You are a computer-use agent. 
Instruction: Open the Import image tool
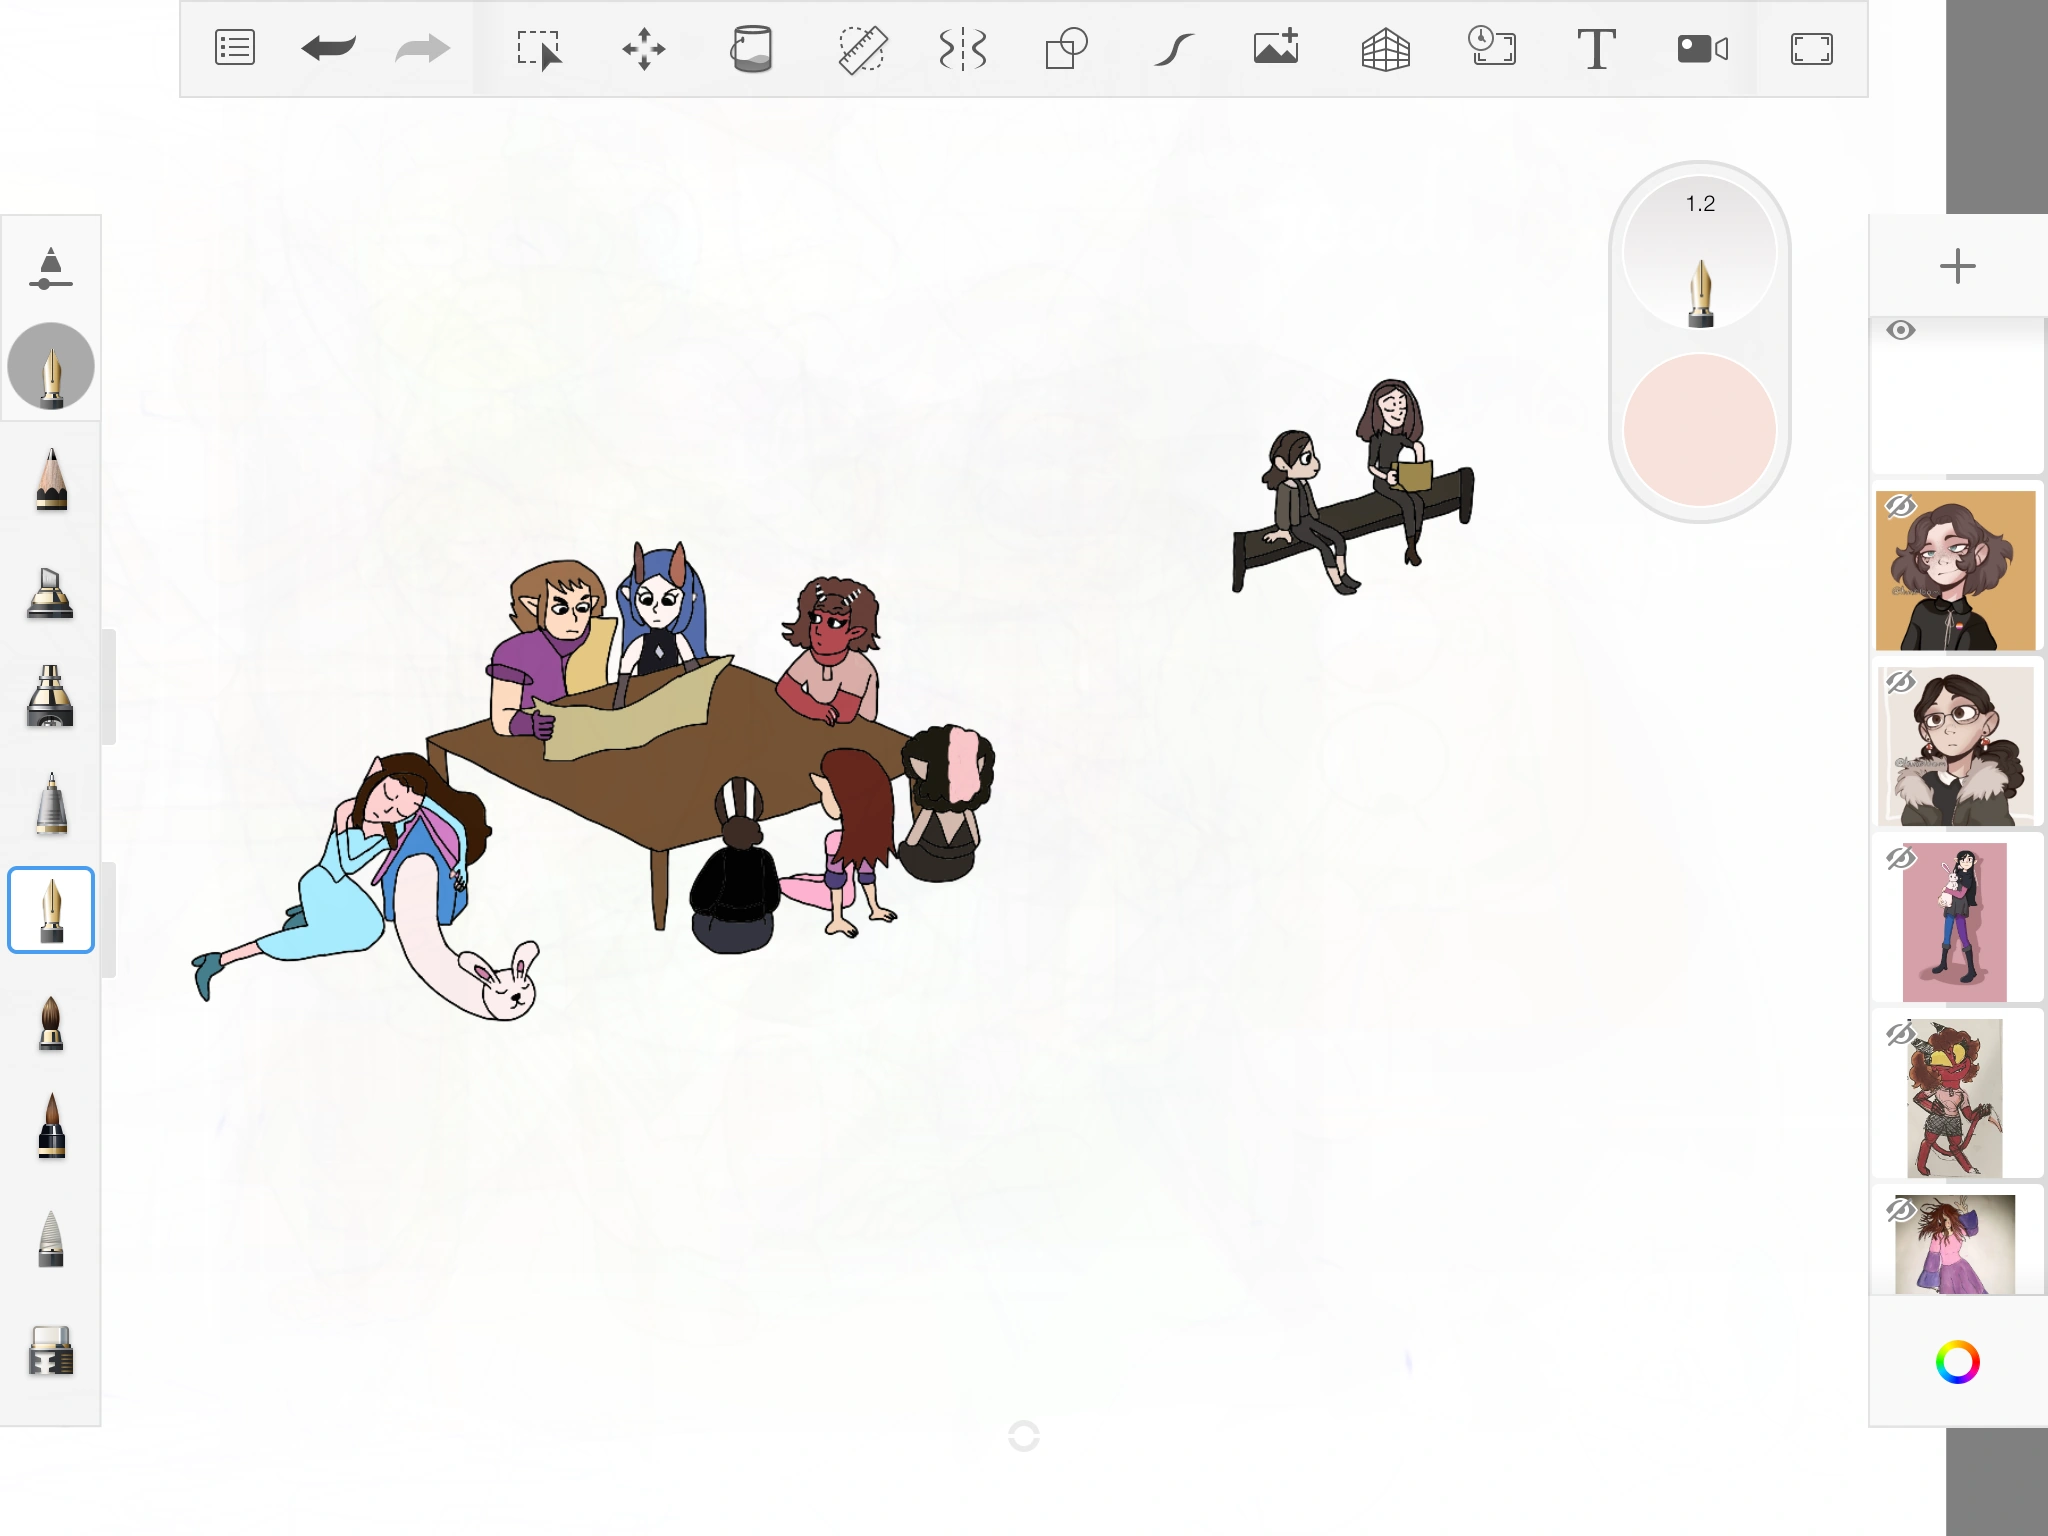pyautogui.click(x=1276, y=49)
